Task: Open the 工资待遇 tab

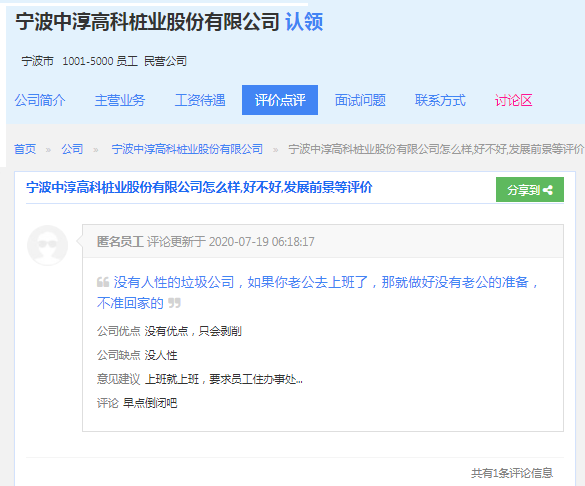Action: [200, 100]
